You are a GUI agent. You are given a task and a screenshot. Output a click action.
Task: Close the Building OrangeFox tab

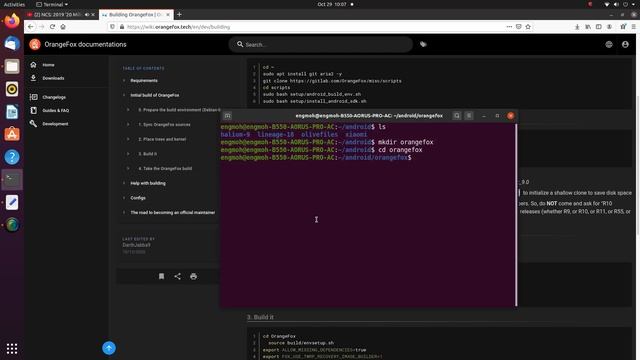(168, 15)
